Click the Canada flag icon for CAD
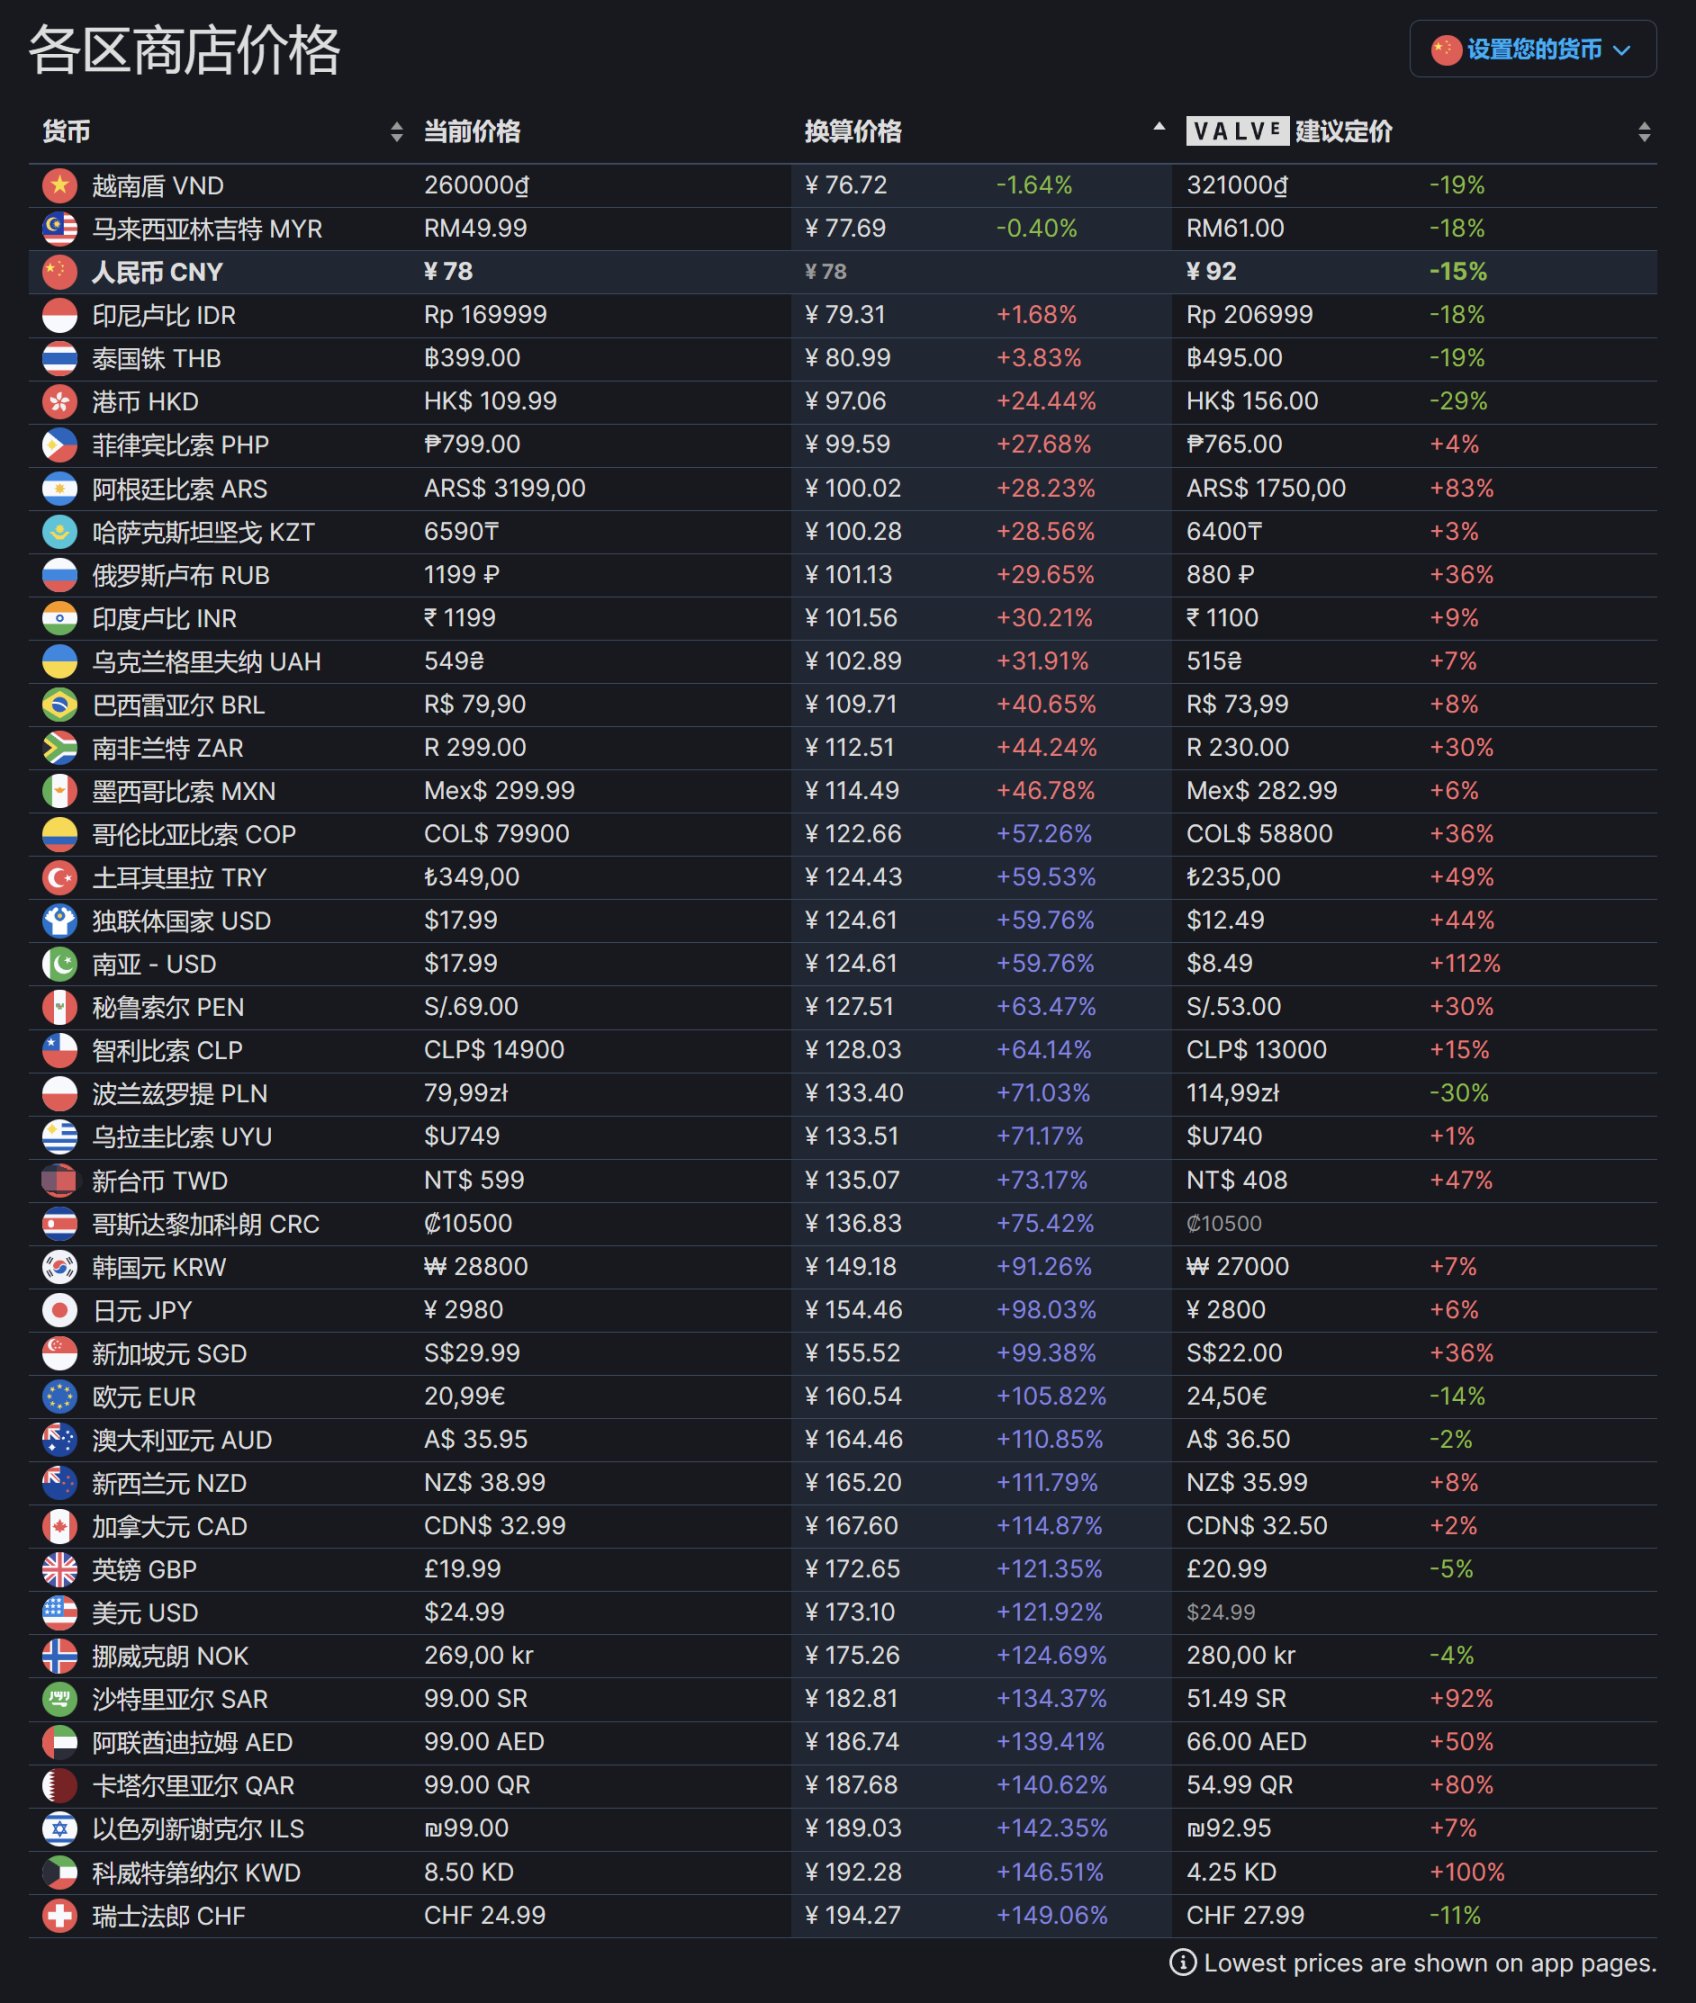 (60, 1526)
